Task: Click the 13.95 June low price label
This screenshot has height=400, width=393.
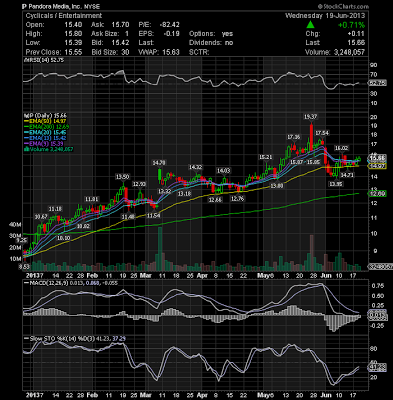Action: (335, 184)
